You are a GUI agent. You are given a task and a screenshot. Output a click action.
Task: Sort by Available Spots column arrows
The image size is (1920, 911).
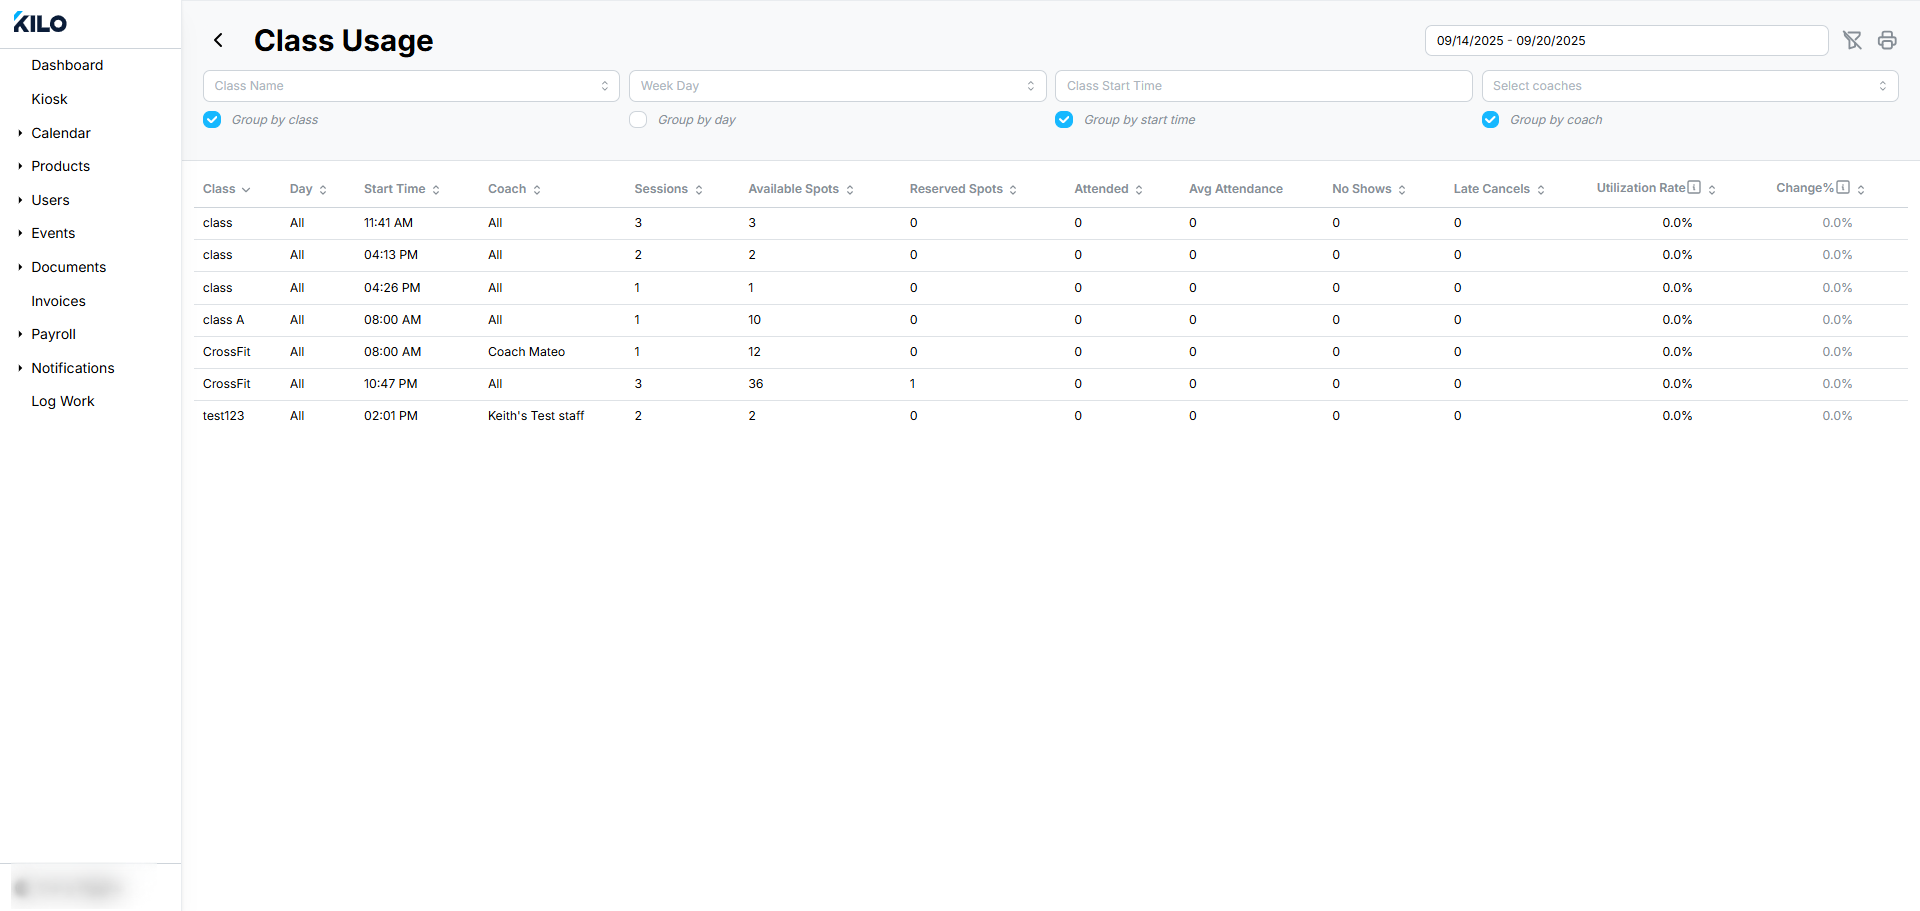(850, 190)
